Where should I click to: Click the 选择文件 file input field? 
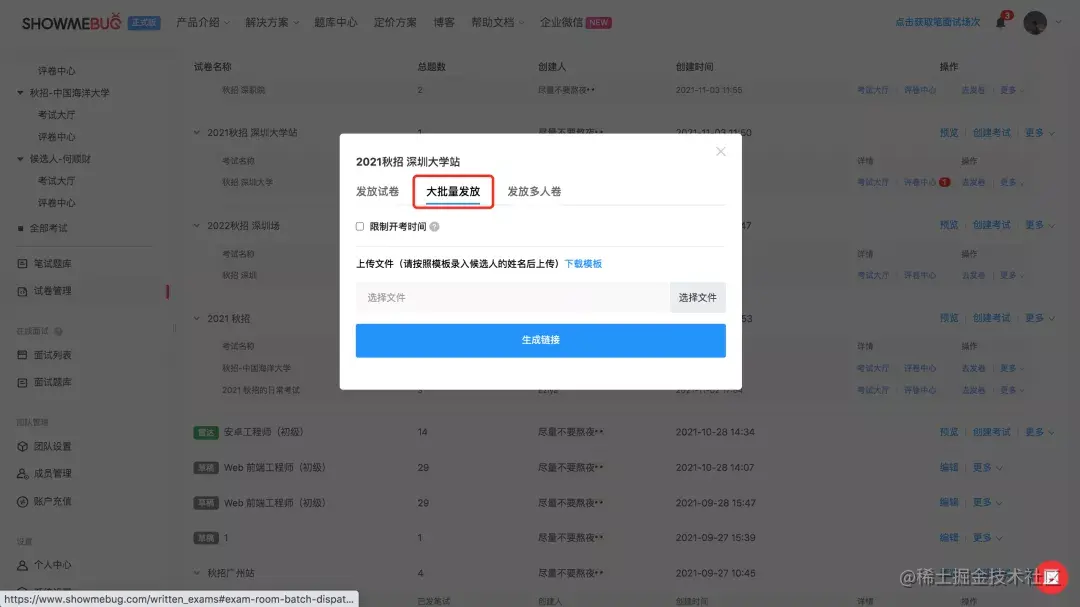coord(500,297)
